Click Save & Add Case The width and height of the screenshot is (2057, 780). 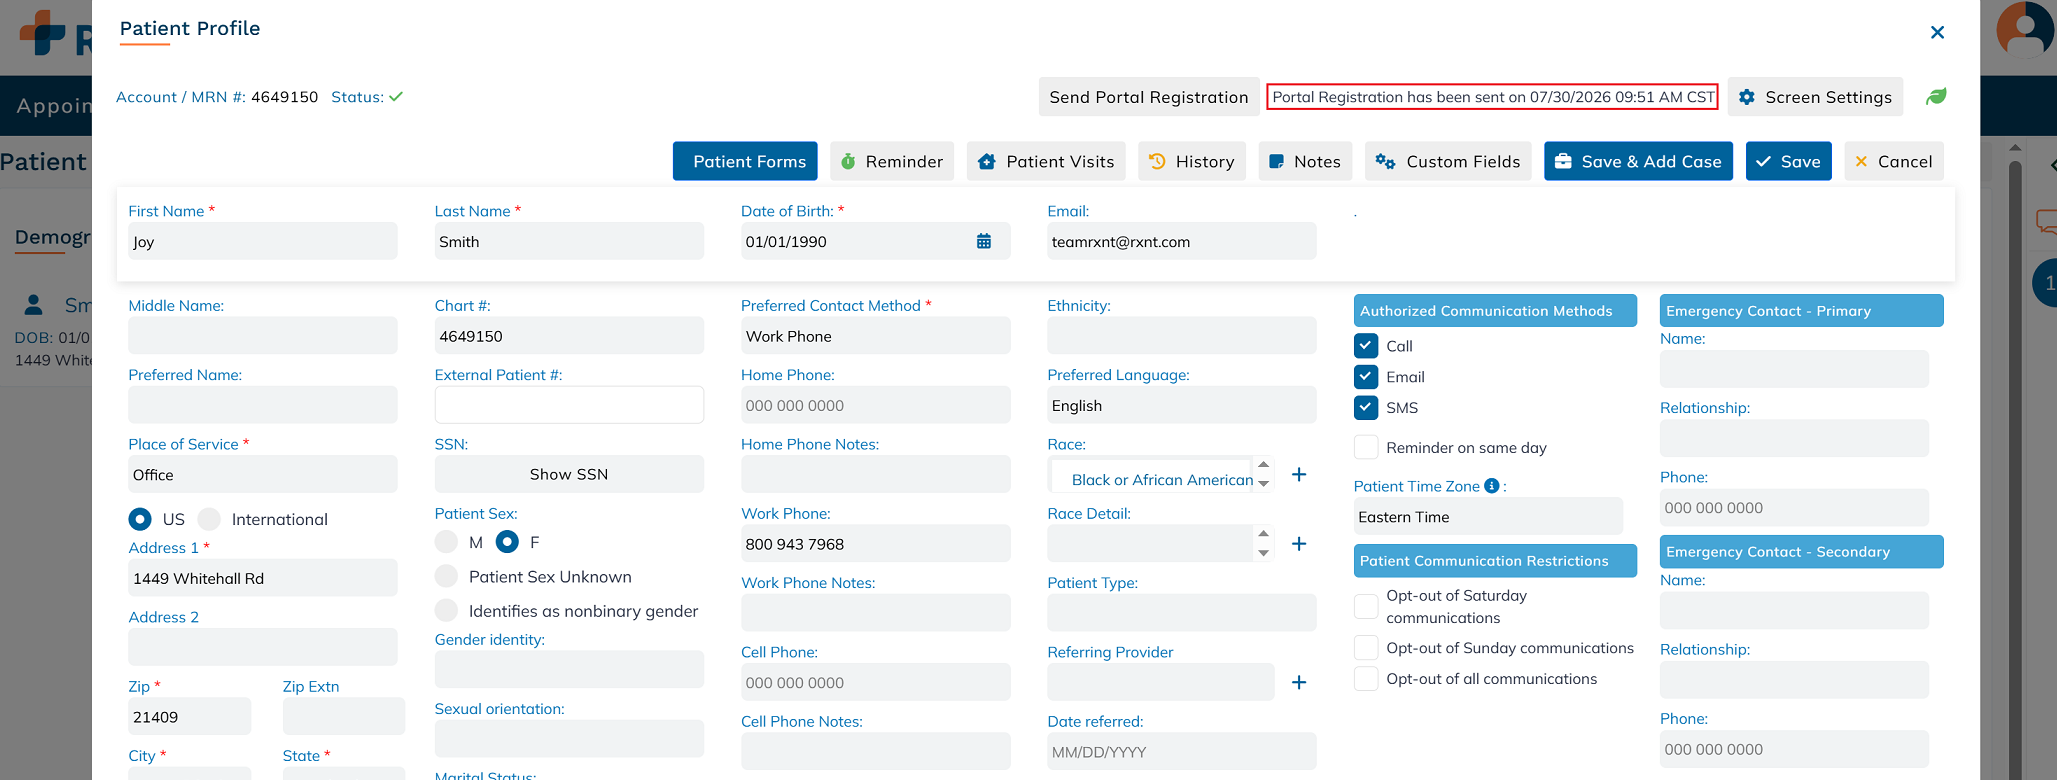(1638, 161)
